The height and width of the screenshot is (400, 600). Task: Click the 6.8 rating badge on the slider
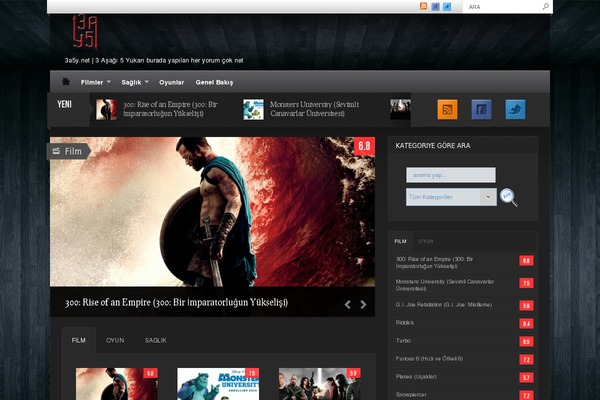pos(364,146)
